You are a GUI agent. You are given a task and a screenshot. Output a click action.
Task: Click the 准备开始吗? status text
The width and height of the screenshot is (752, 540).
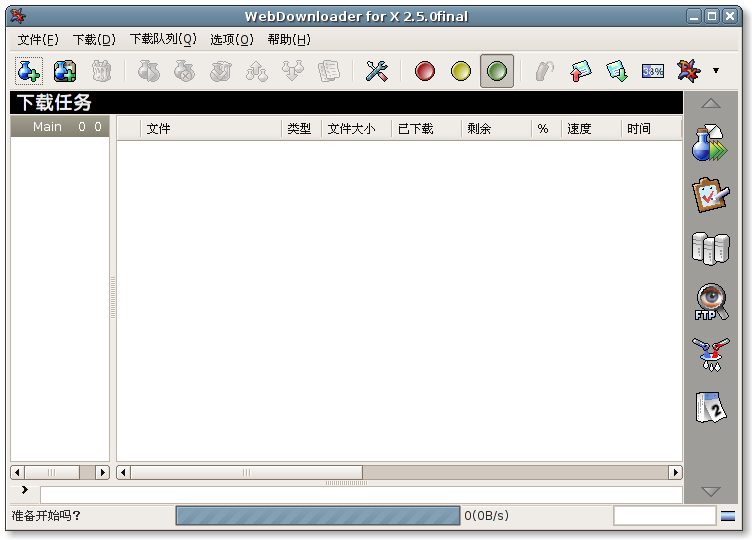click(x=46, y=516)
